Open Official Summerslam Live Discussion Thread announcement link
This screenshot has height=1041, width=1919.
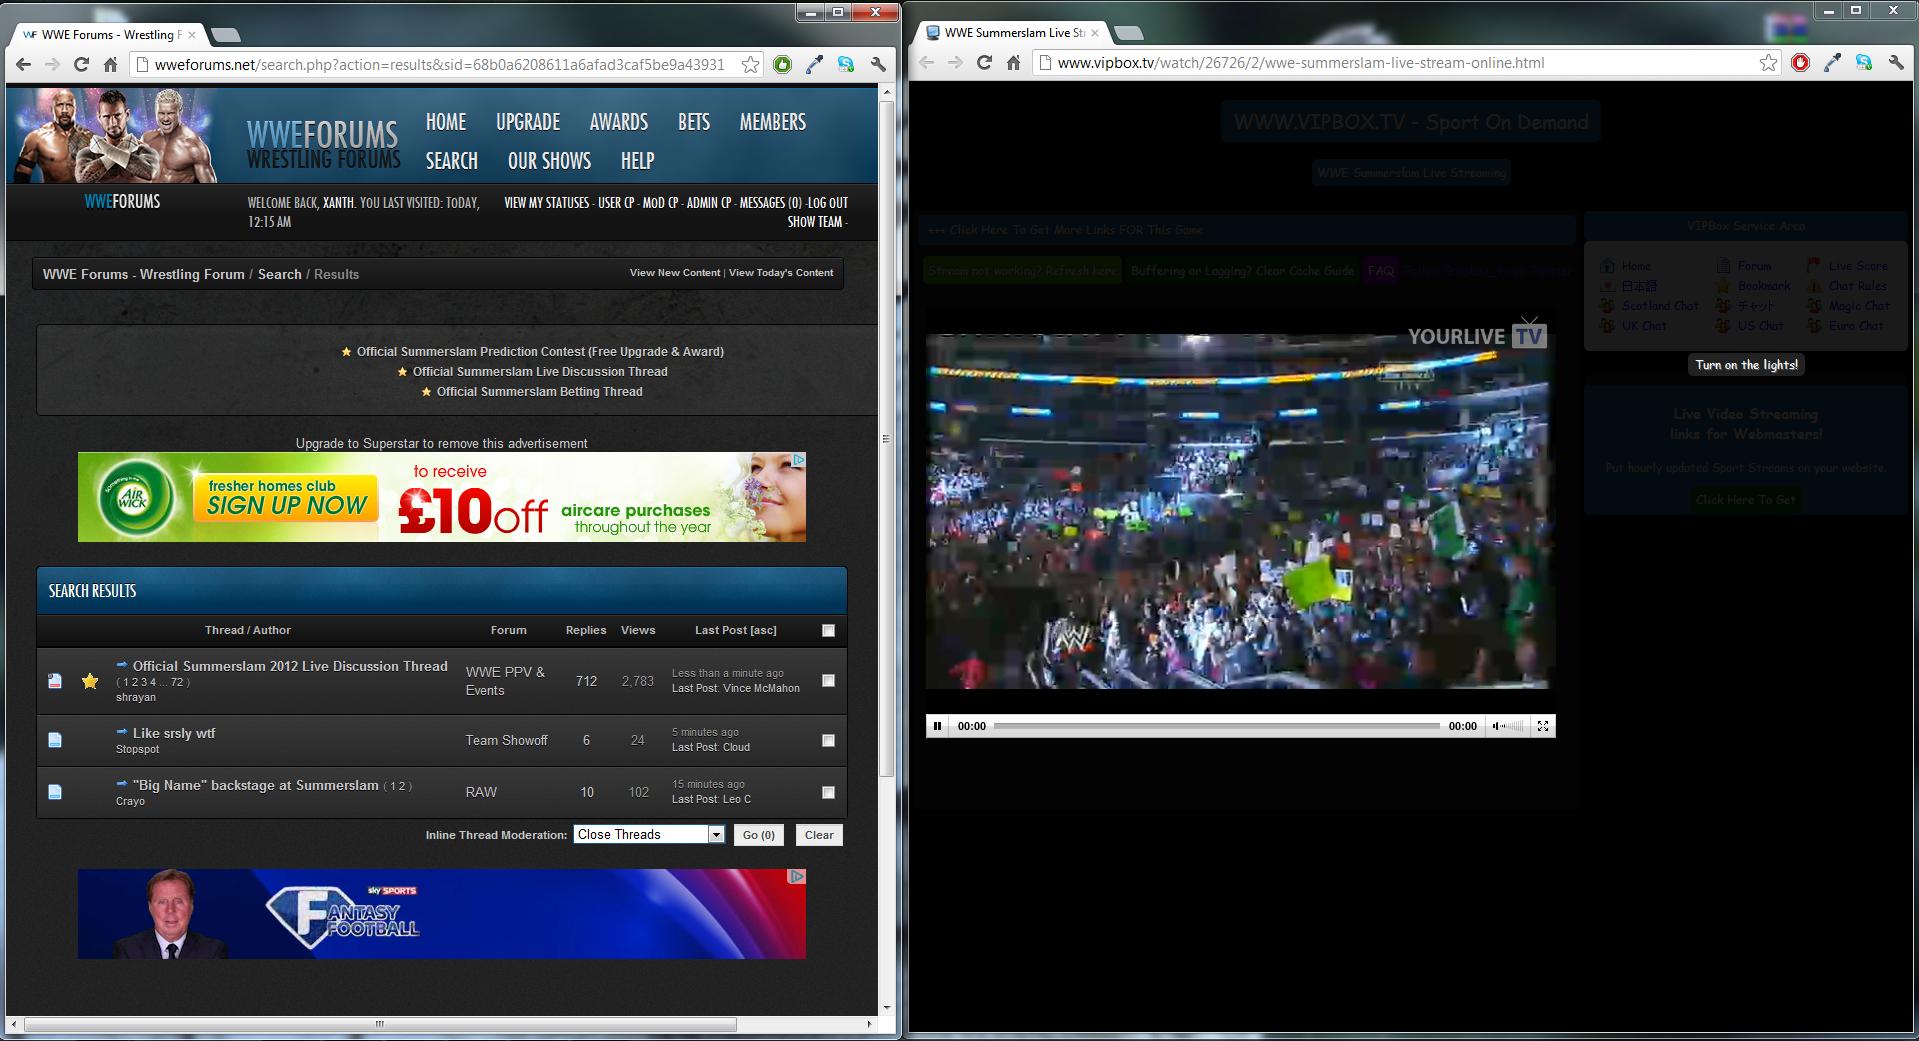540,371
